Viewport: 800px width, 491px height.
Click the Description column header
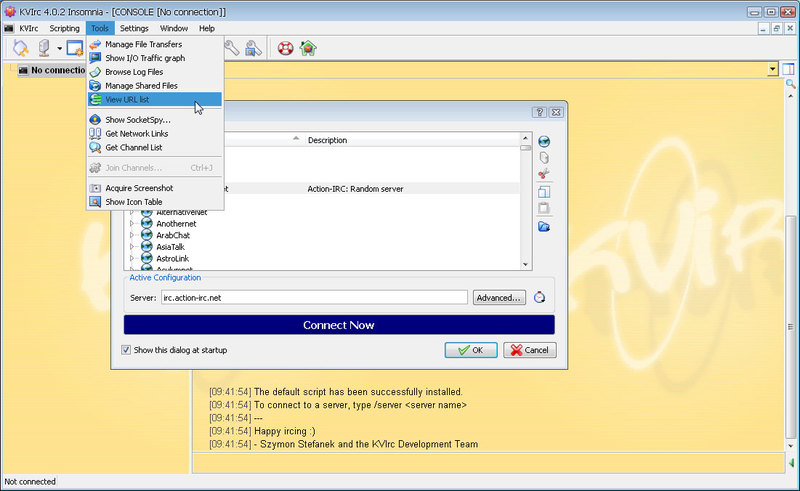(x=411, y=140)
